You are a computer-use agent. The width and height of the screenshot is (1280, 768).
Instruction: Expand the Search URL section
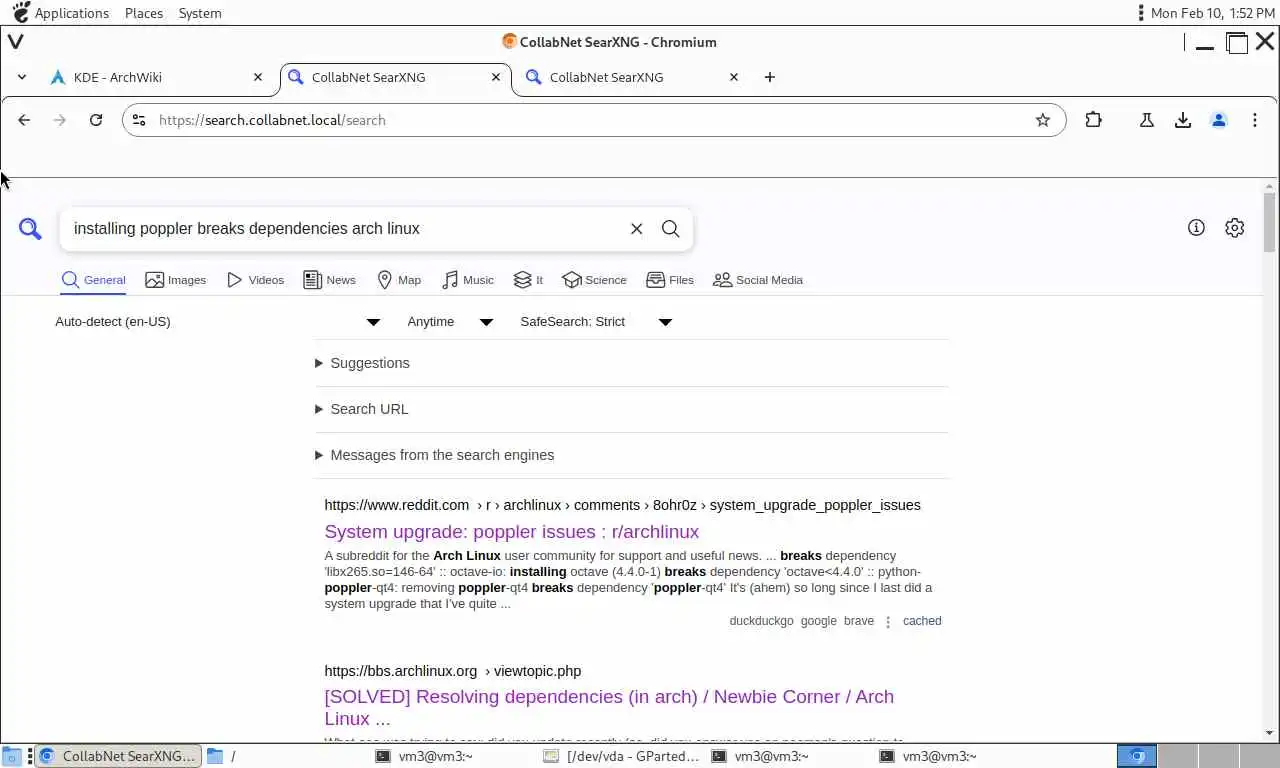(x=362, y=409)
